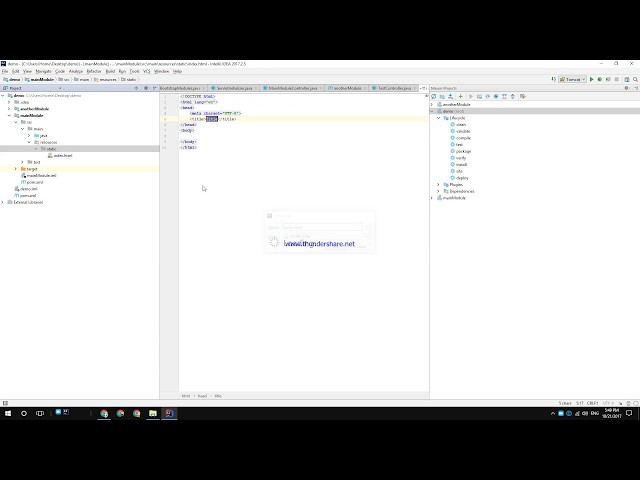Reimport all Maven projects icon

click(433, 96)
